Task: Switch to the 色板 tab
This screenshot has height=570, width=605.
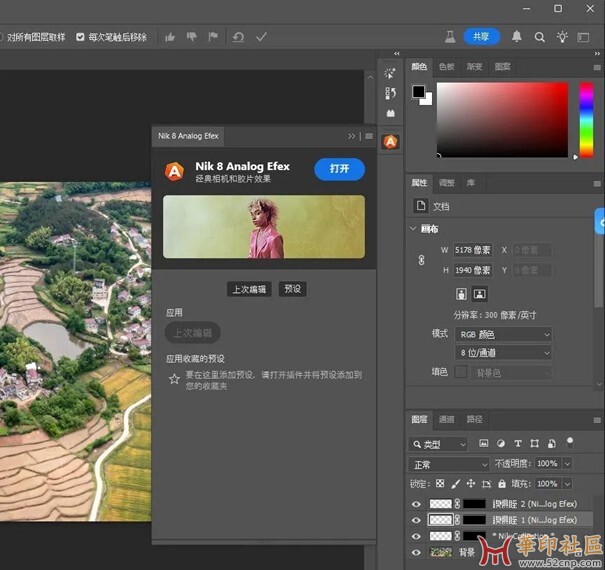Action: (446, 67)
